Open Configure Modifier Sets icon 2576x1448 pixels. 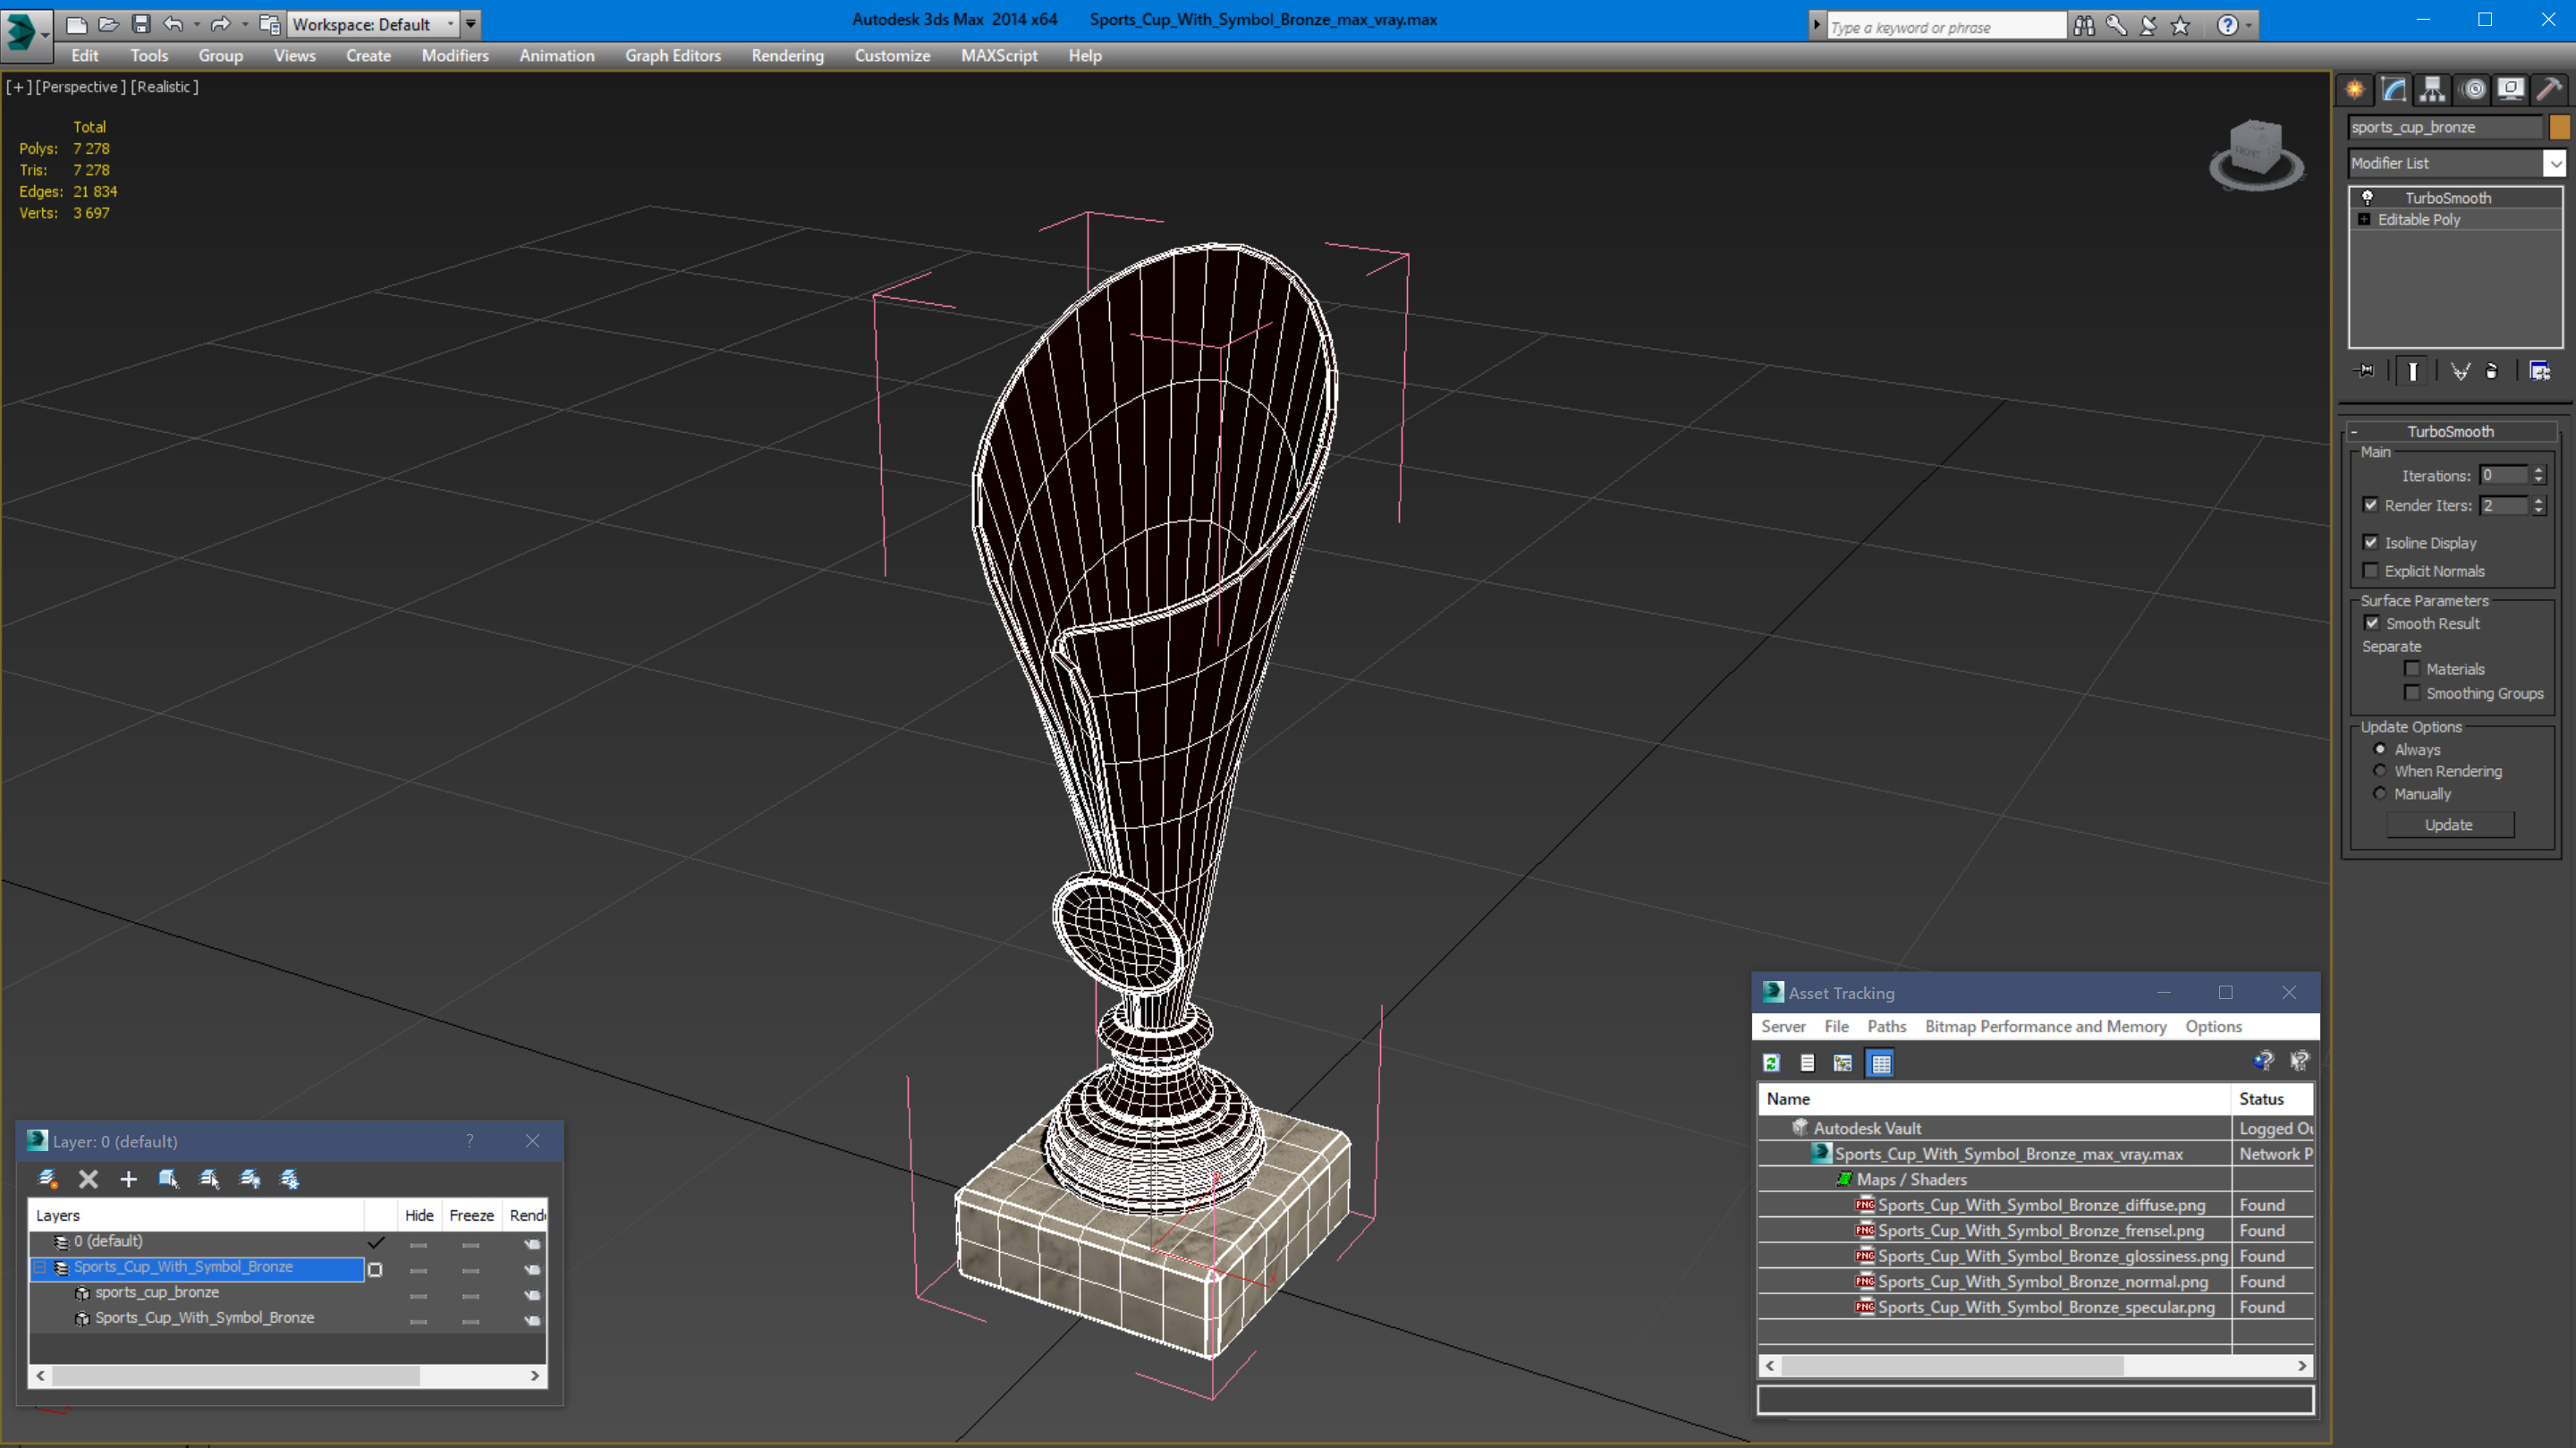[2539, 371]
